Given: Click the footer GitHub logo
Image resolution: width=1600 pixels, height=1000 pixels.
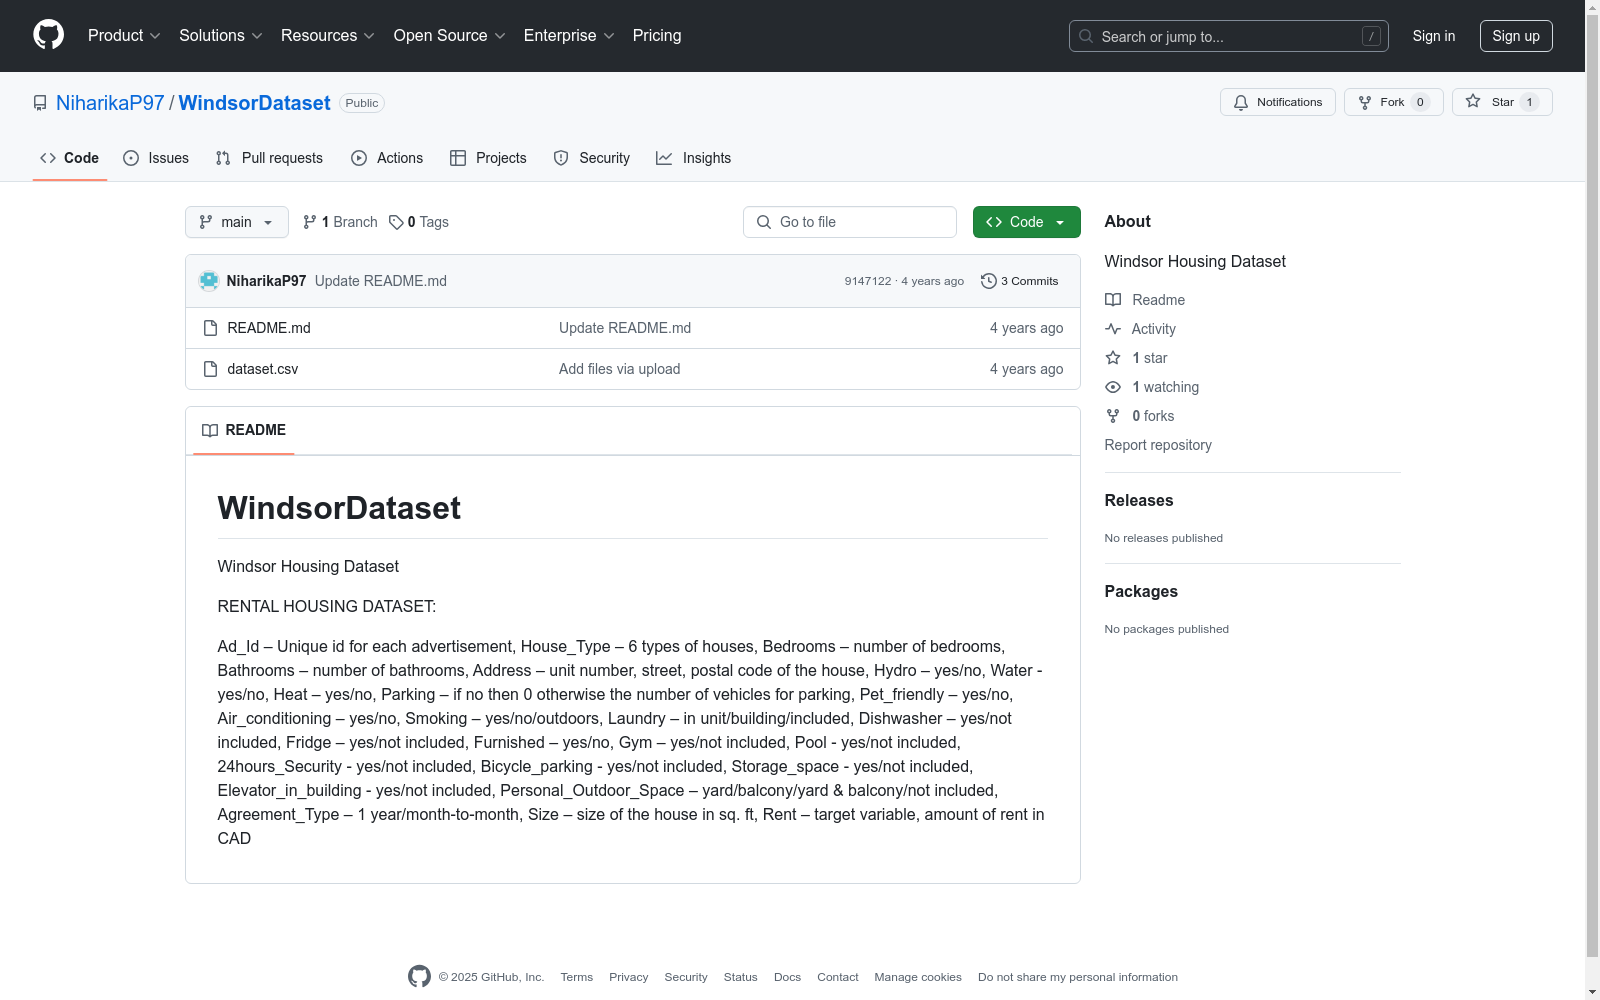Looking at the screenshot, I should point(419,977).
